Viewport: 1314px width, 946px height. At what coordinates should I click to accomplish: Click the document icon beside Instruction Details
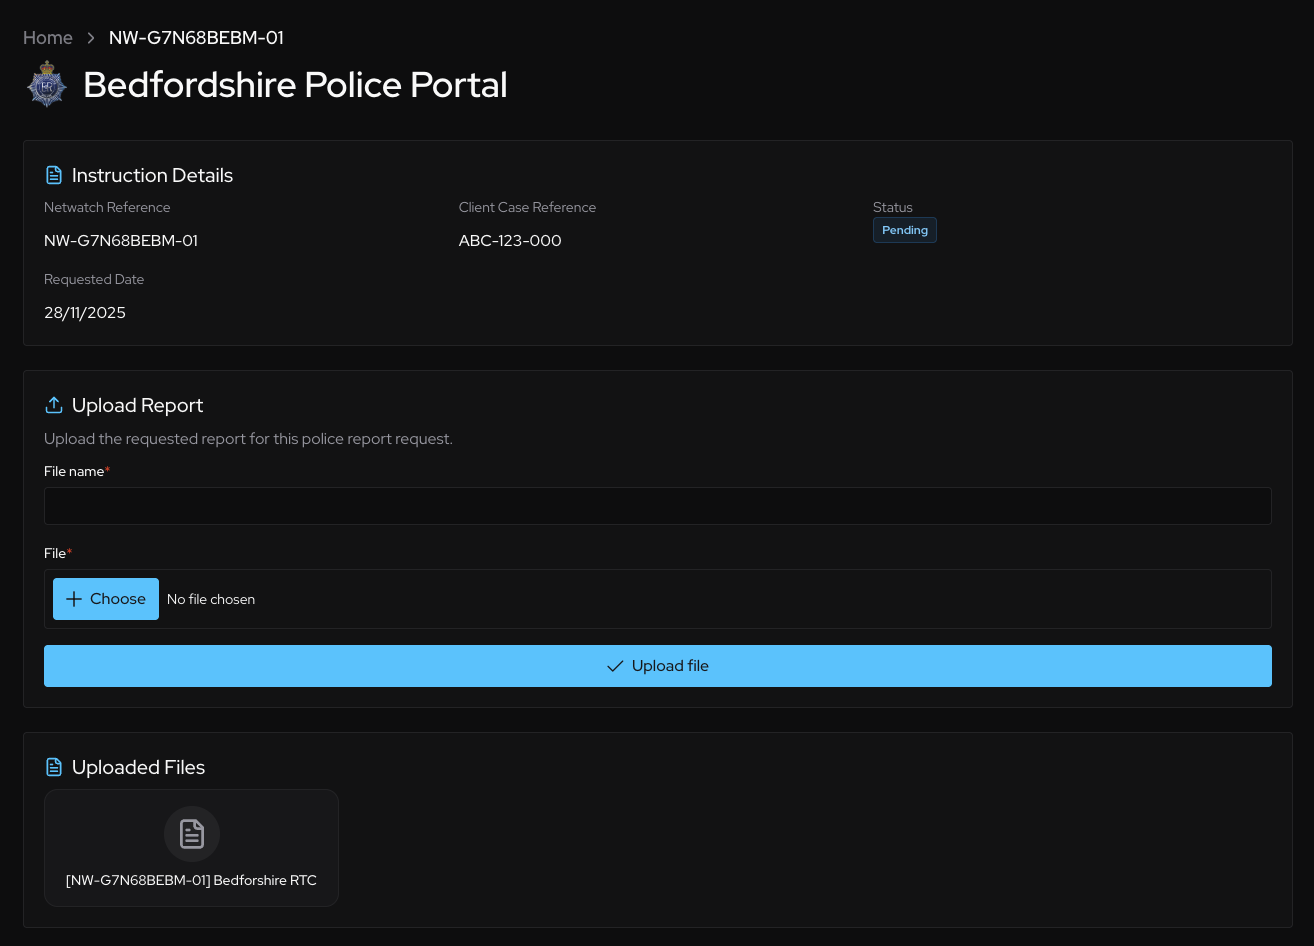(x=54, y=174)
